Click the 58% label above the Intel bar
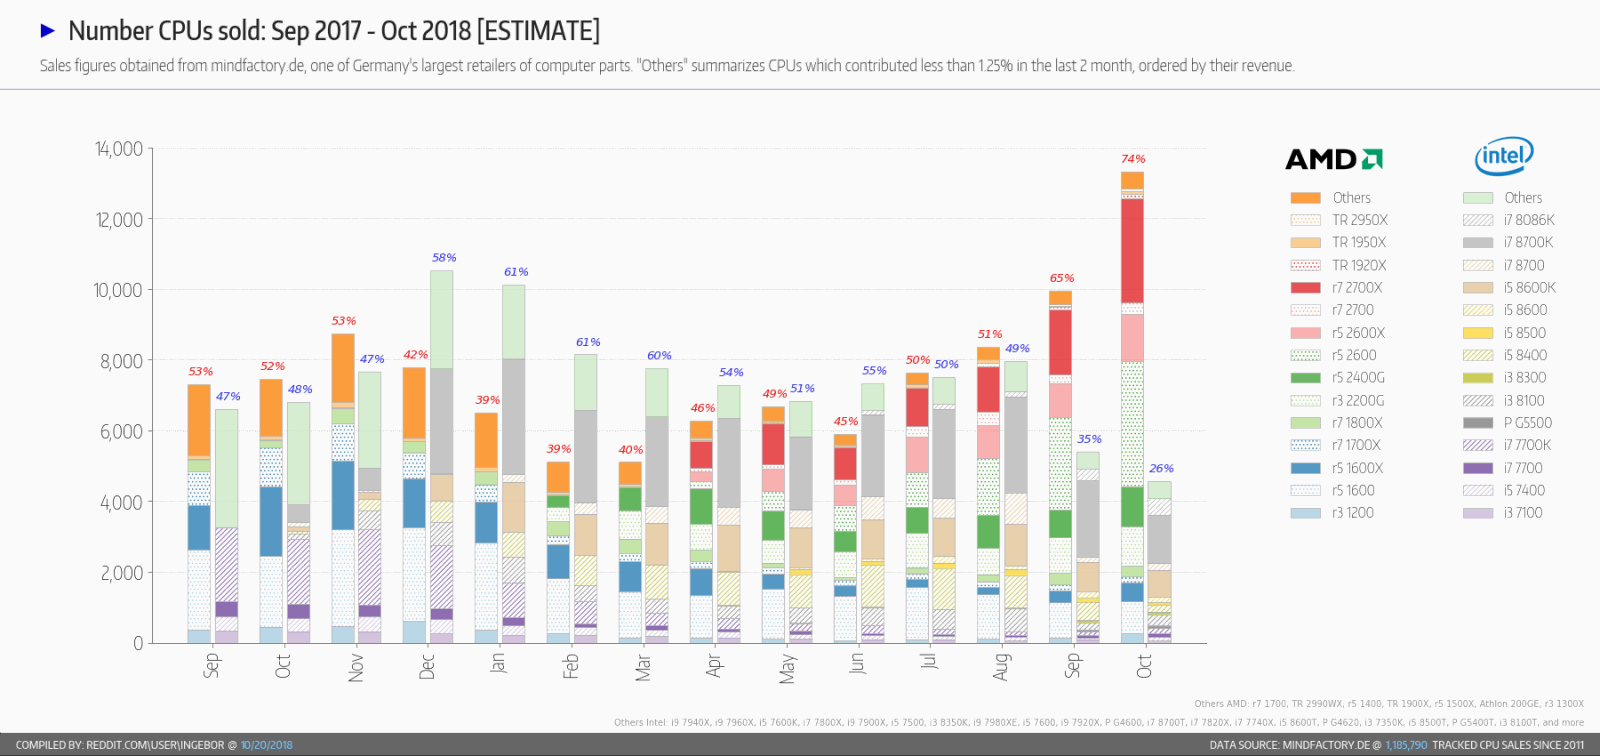1600x756 pixels. click(x=444, y=258)
